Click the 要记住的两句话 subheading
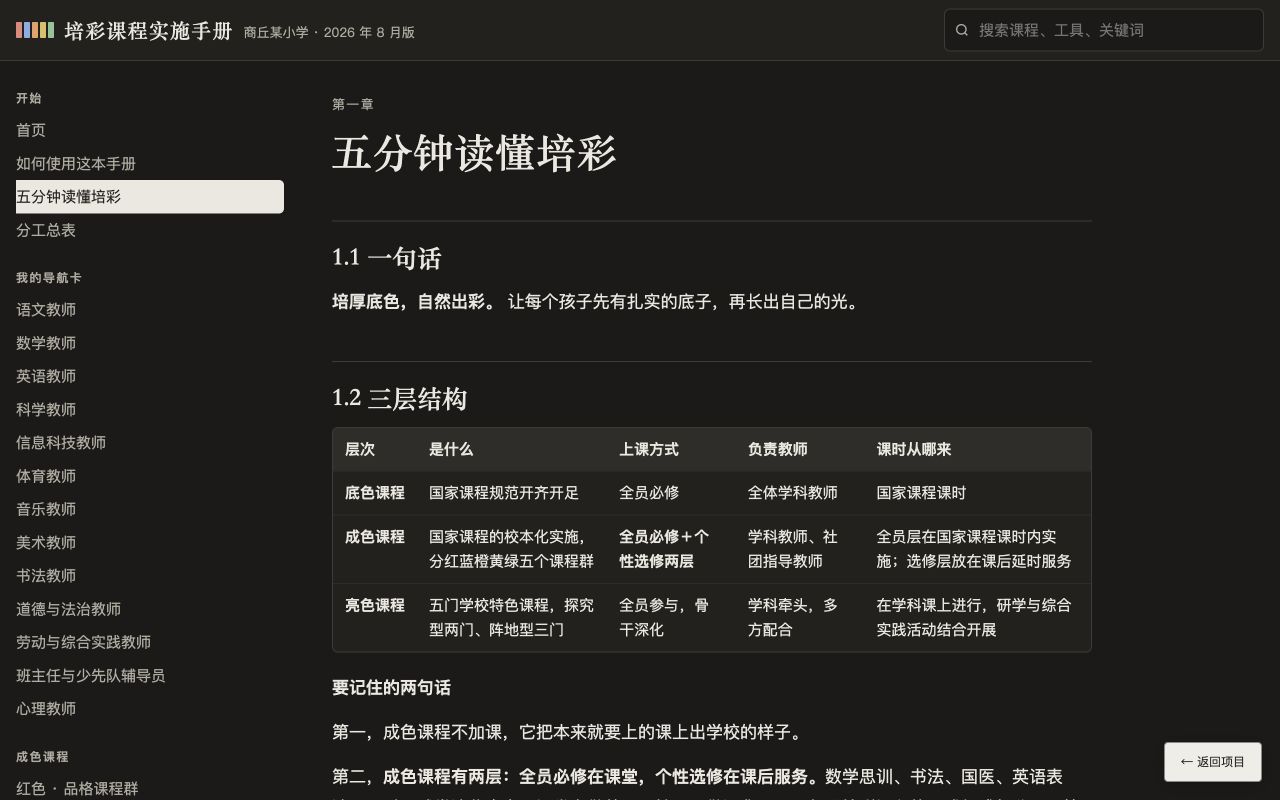 point(392,688)
